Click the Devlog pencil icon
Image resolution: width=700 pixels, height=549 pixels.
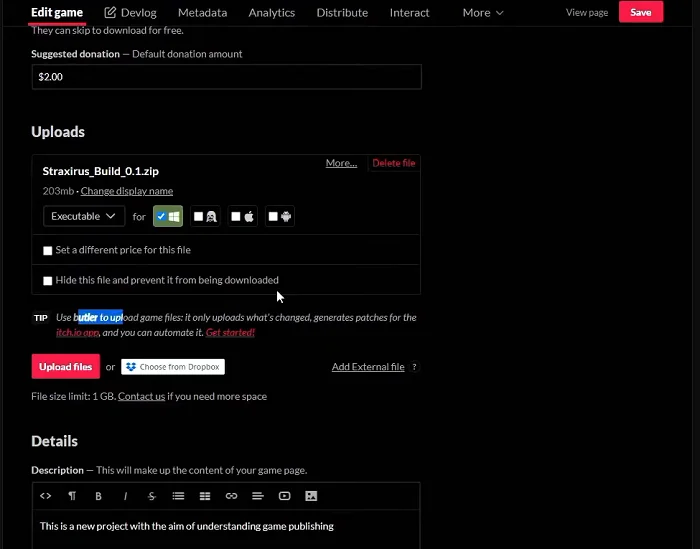click(x=110, y=12)
